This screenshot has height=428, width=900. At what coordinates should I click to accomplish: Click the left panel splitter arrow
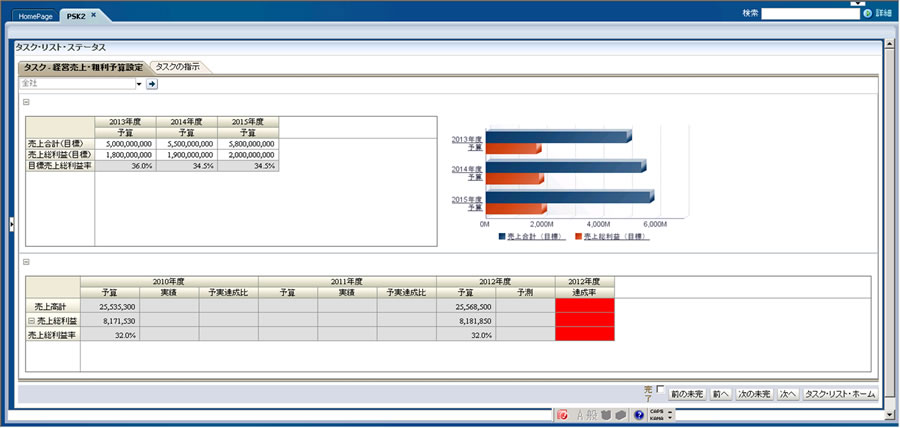tap(12, 225)
